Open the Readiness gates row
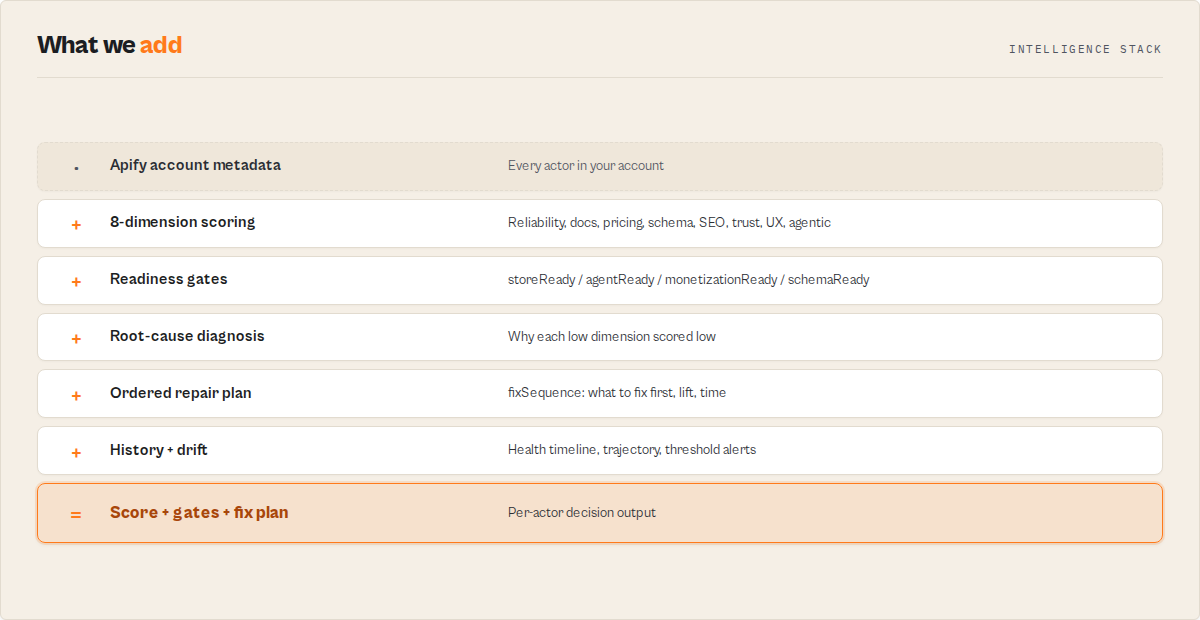The height and width of the screenshot is (620, 1200). (x=600, y=280)
